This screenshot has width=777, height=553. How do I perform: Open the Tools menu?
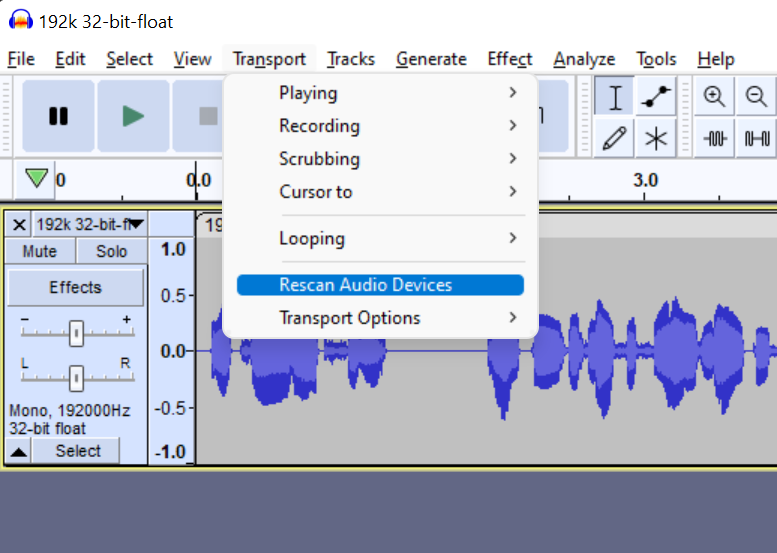pos(656,59)
